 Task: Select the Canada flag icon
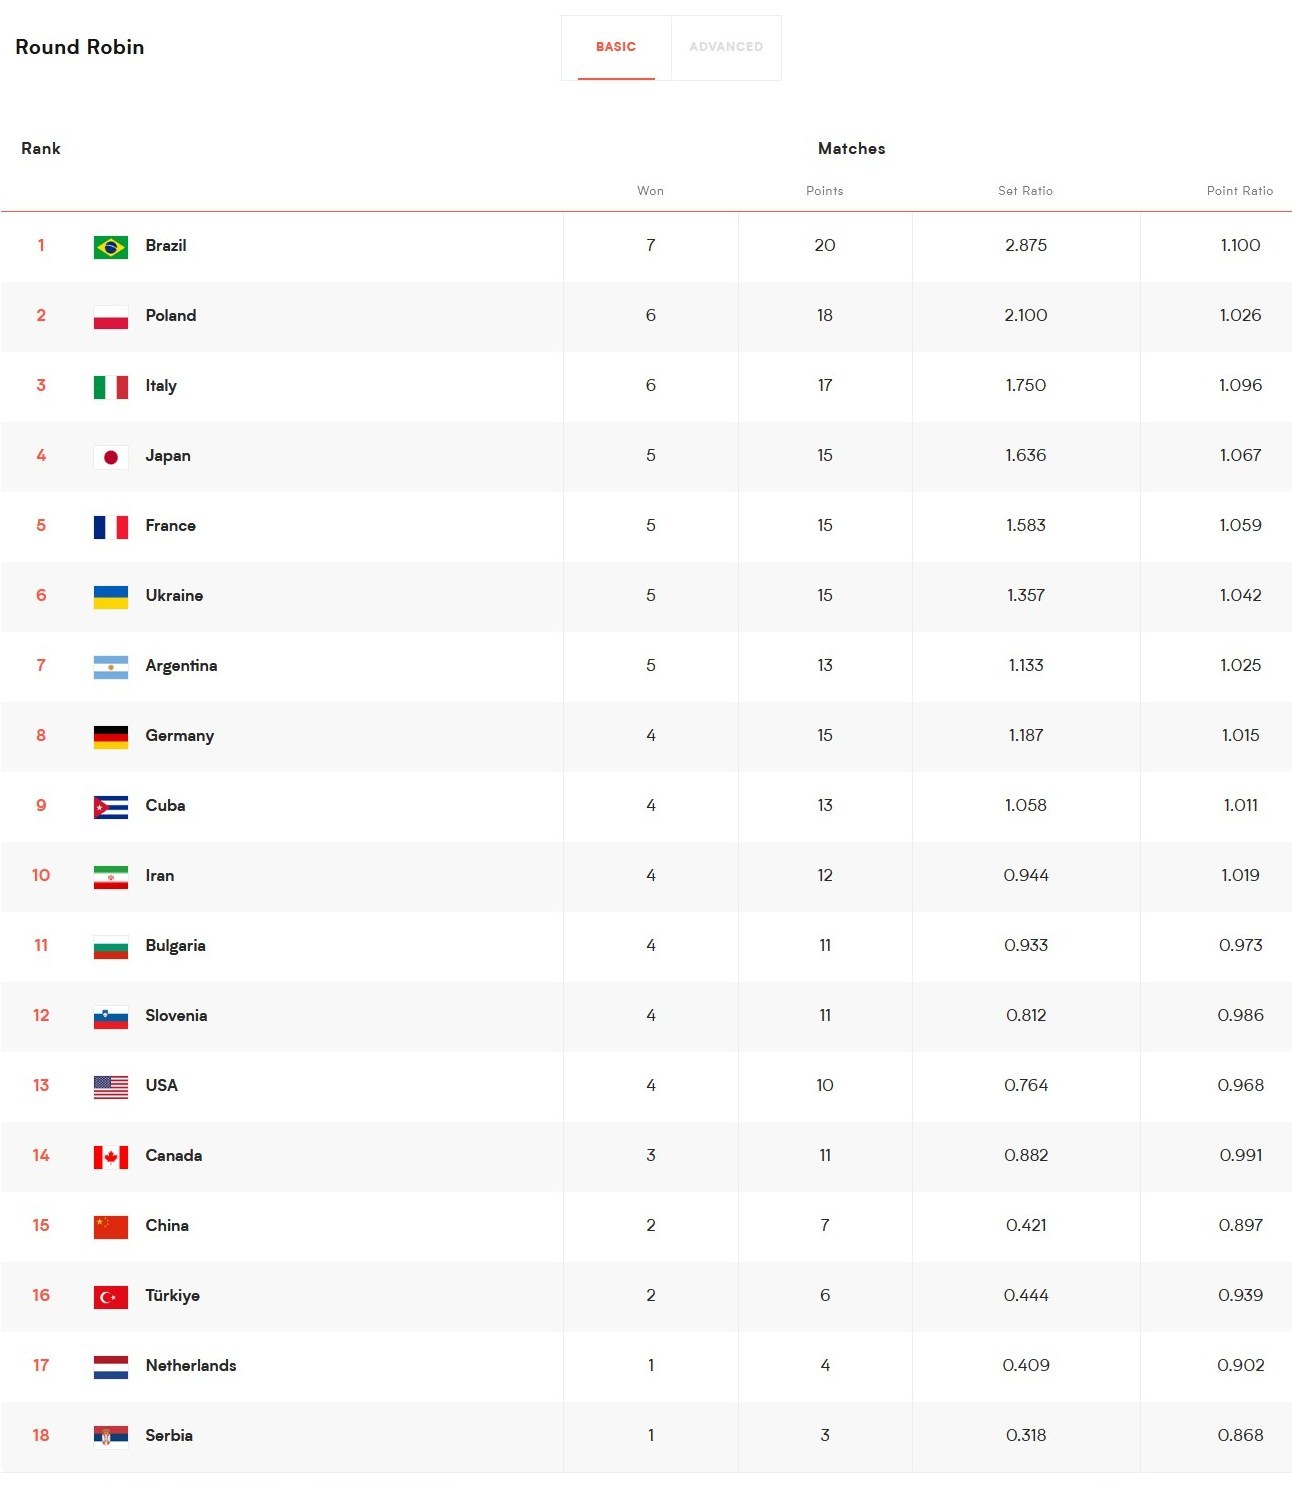click(x=111, y=1157)
